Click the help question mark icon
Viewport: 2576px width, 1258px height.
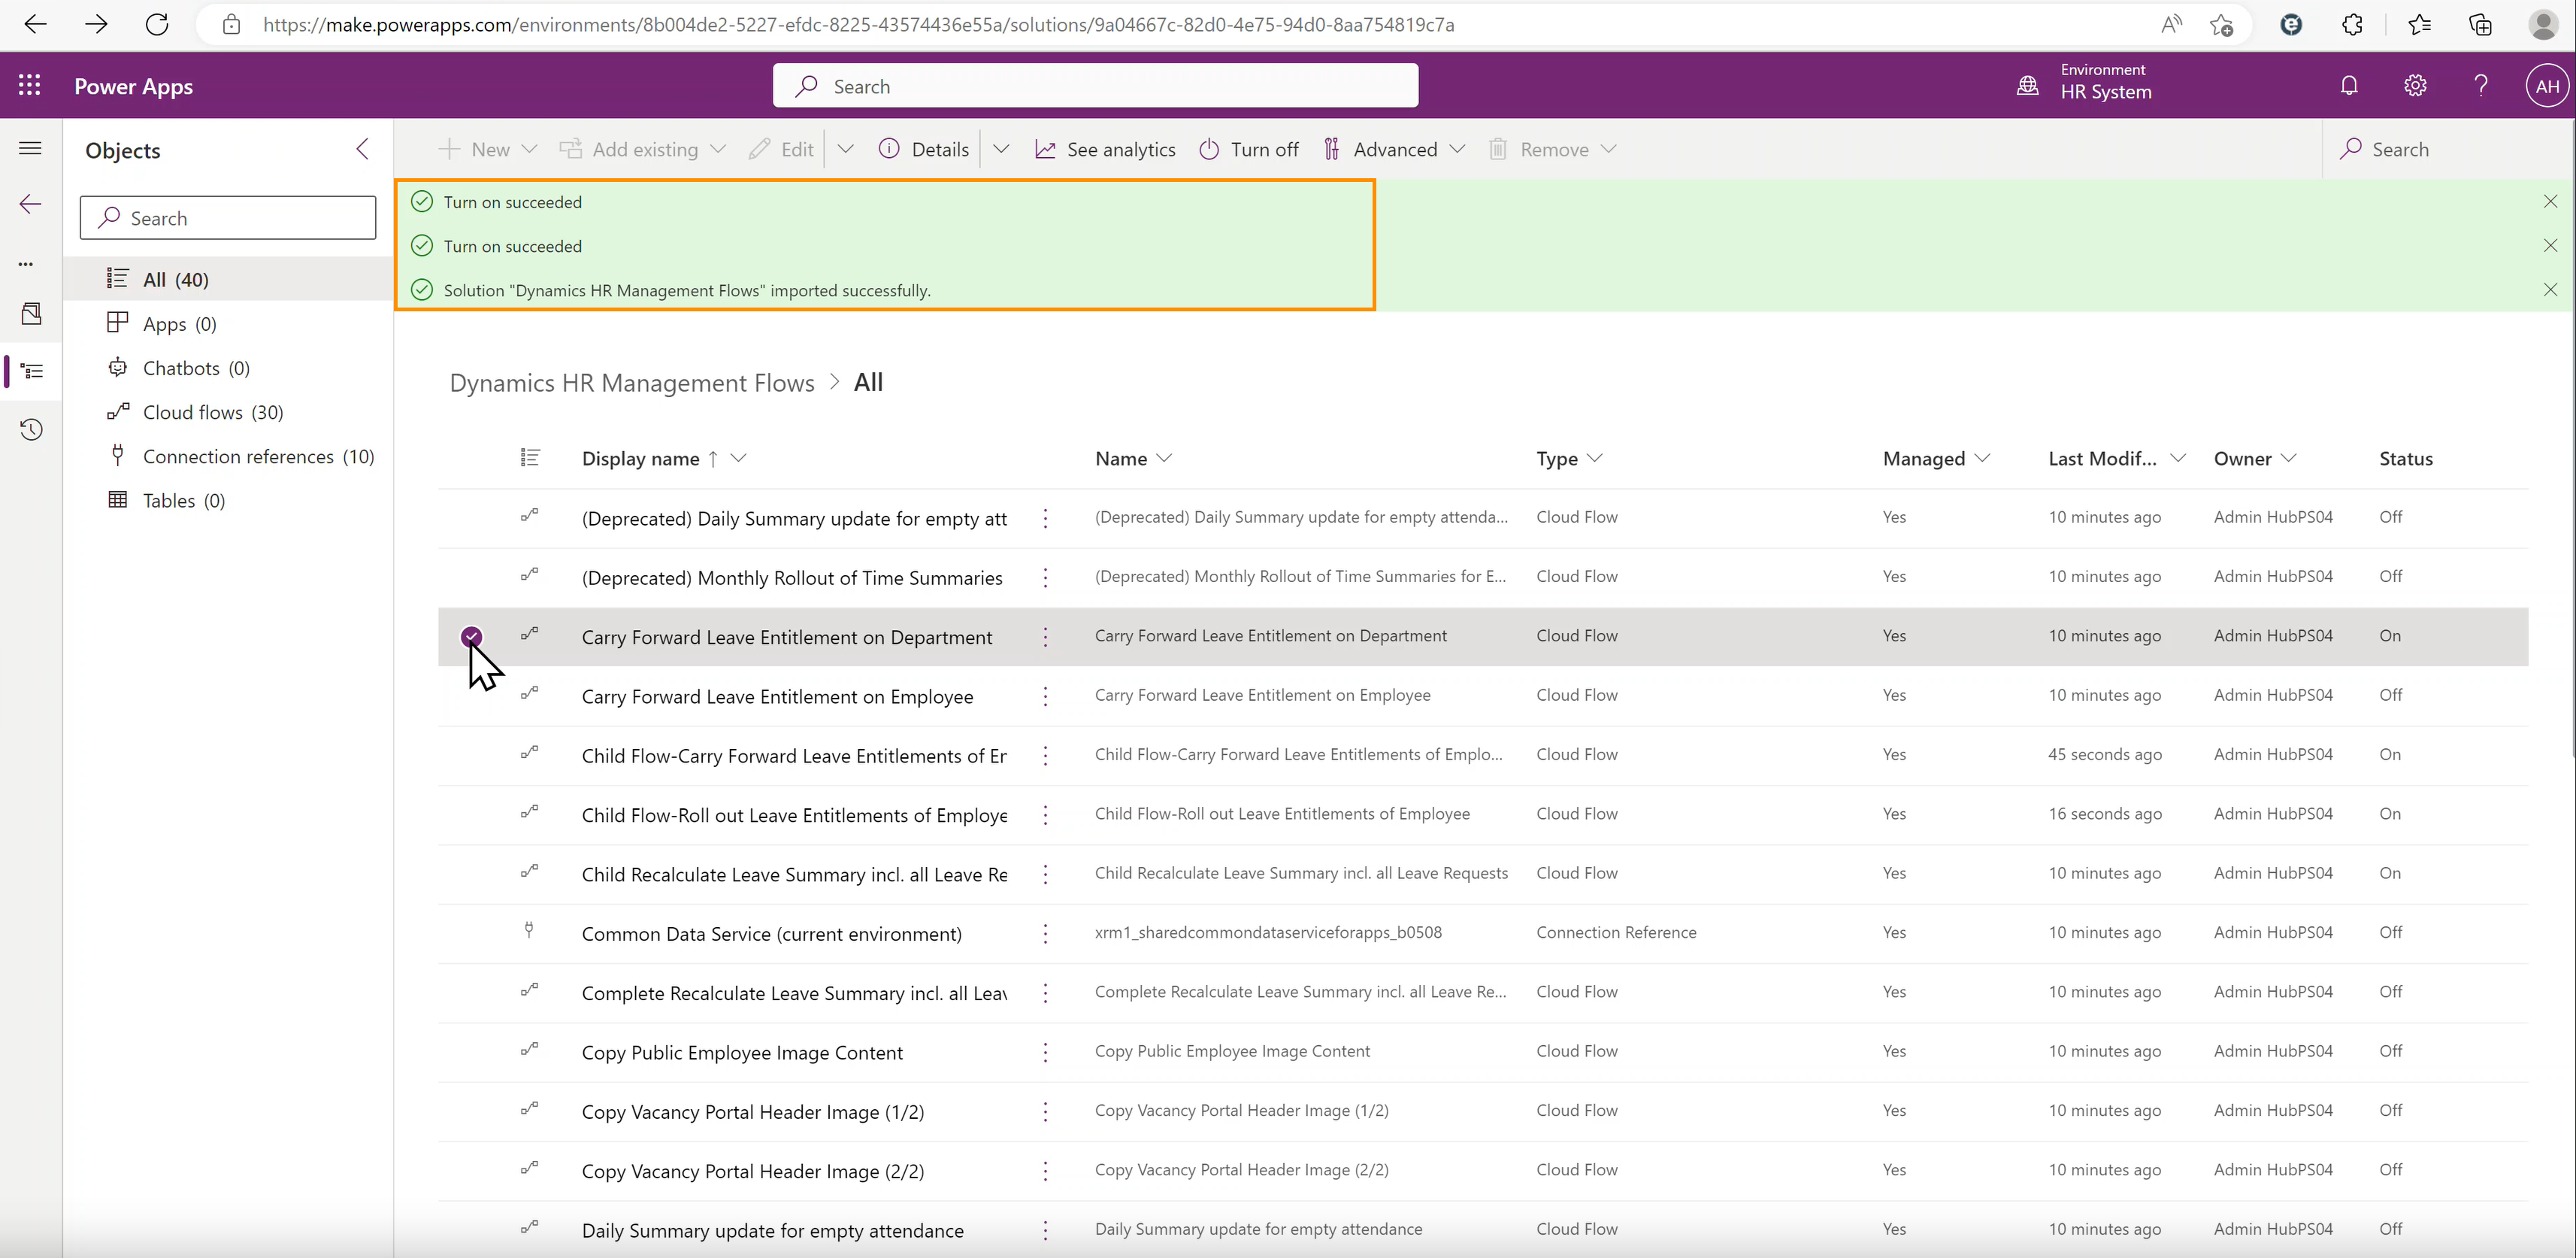[2481, 86]
